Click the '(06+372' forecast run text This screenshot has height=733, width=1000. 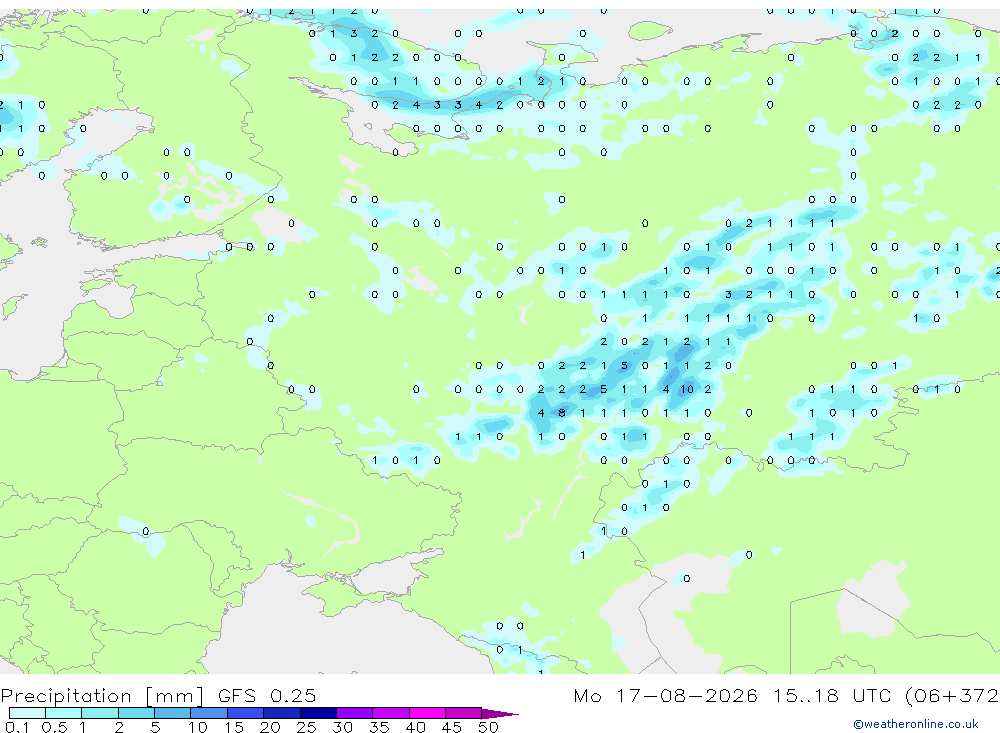(952, 695)
